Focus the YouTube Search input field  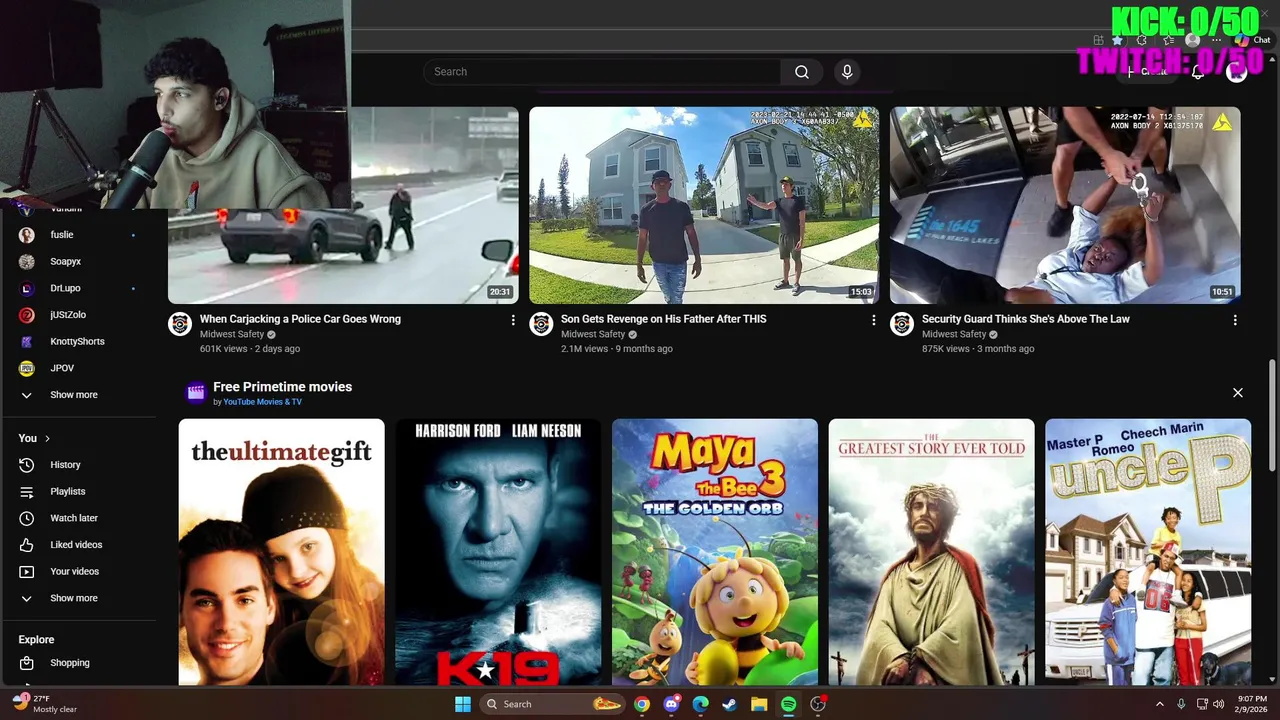coord(602,72)
